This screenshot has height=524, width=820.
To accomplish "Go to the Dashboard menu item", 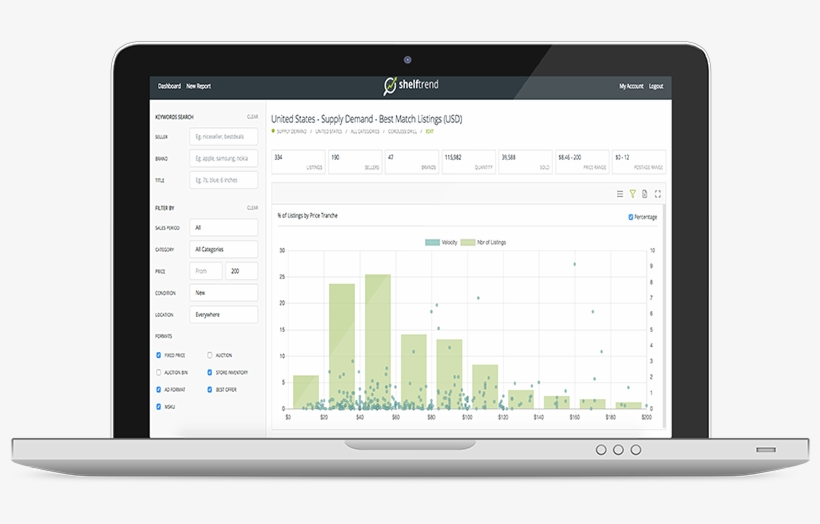I will 169,87.
